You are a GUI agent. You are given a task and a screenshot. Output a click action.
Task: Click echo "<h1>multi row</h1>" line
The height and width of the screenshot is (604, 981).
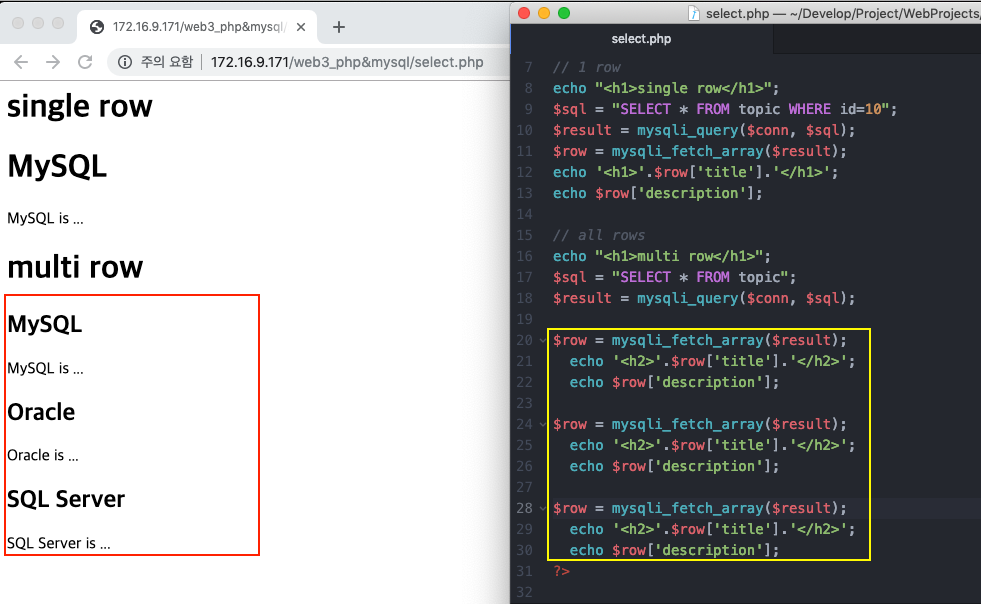tap(662, 256)
